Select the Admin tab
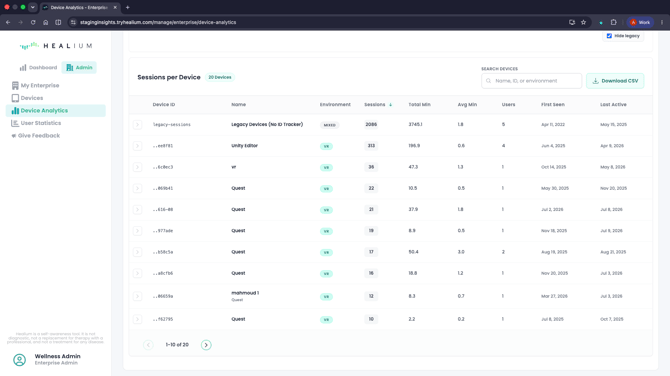670x376 pixels. pos(79,68)
